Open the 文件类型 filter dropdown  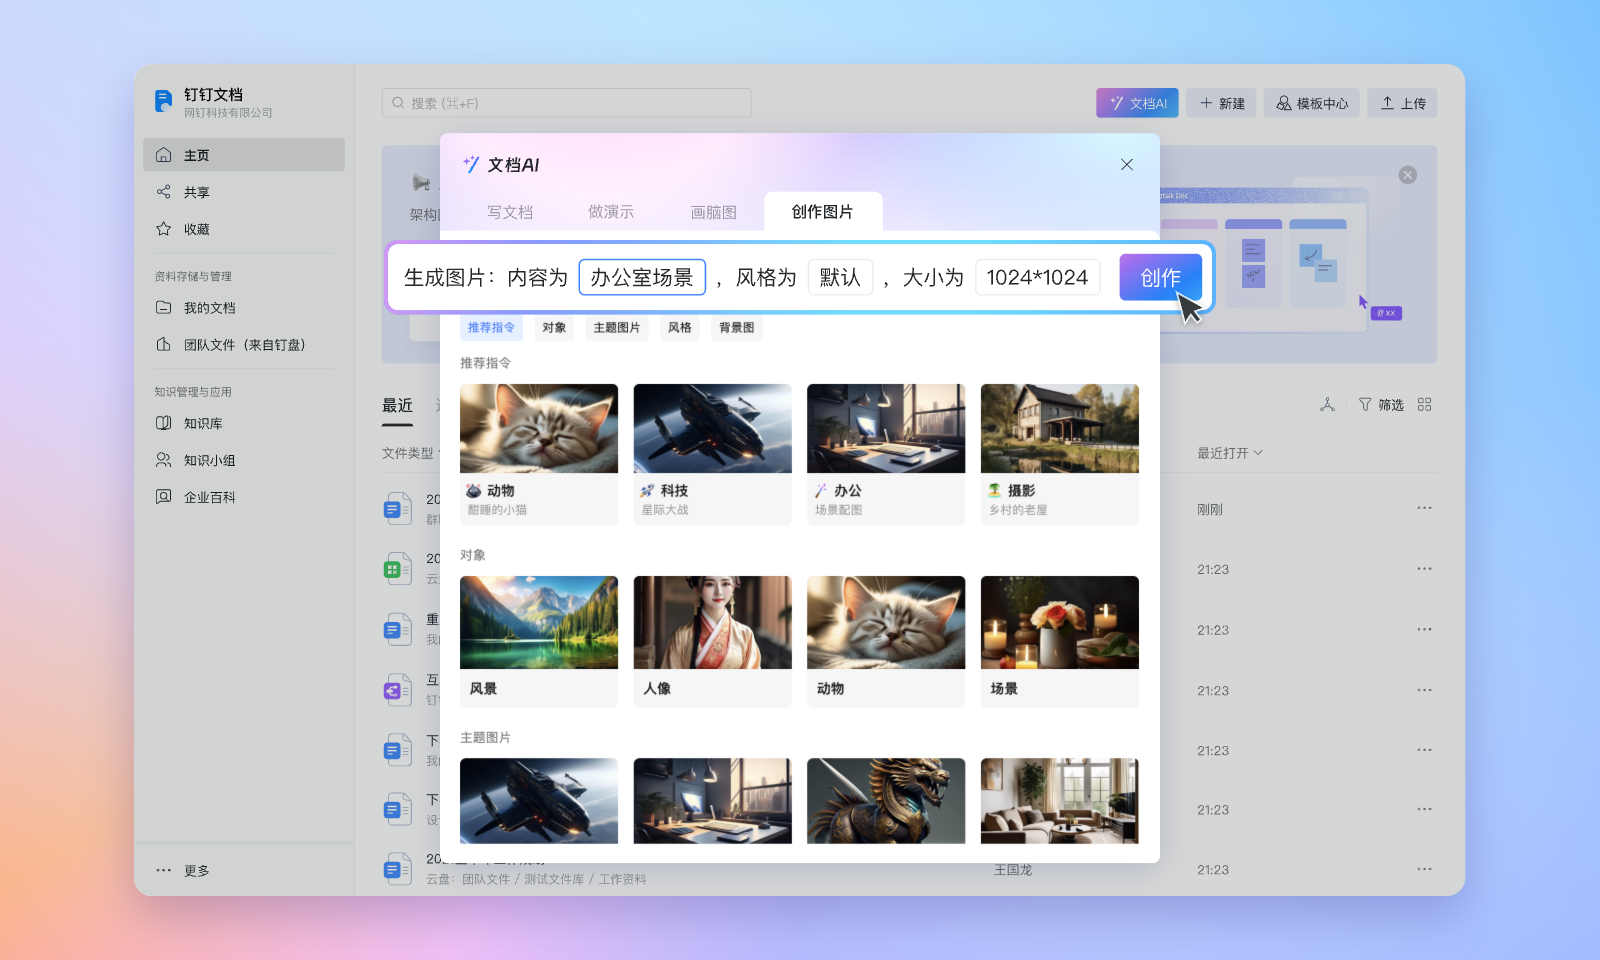409,453
